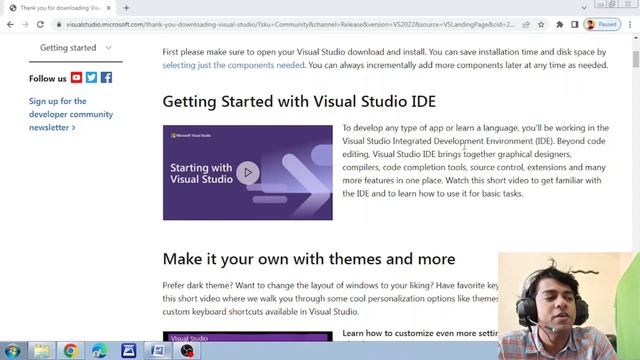The width and height of the screenshot is (640, 360).
Task: Follow the selecting just the components needed link
Action: (233, 65)
